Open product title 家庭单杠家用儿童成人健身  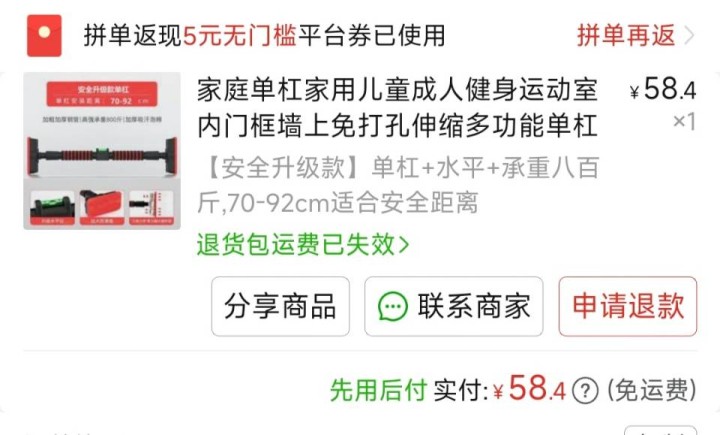[398, 107]
